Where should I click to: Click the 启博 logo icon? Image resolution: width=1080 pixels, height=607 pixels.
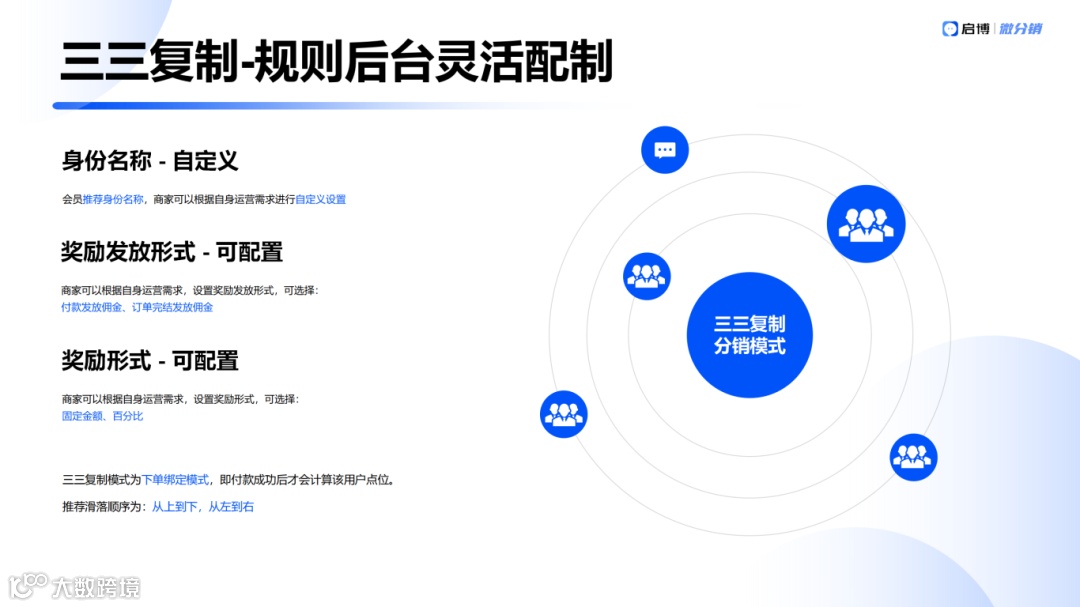(x=950, y=29)
